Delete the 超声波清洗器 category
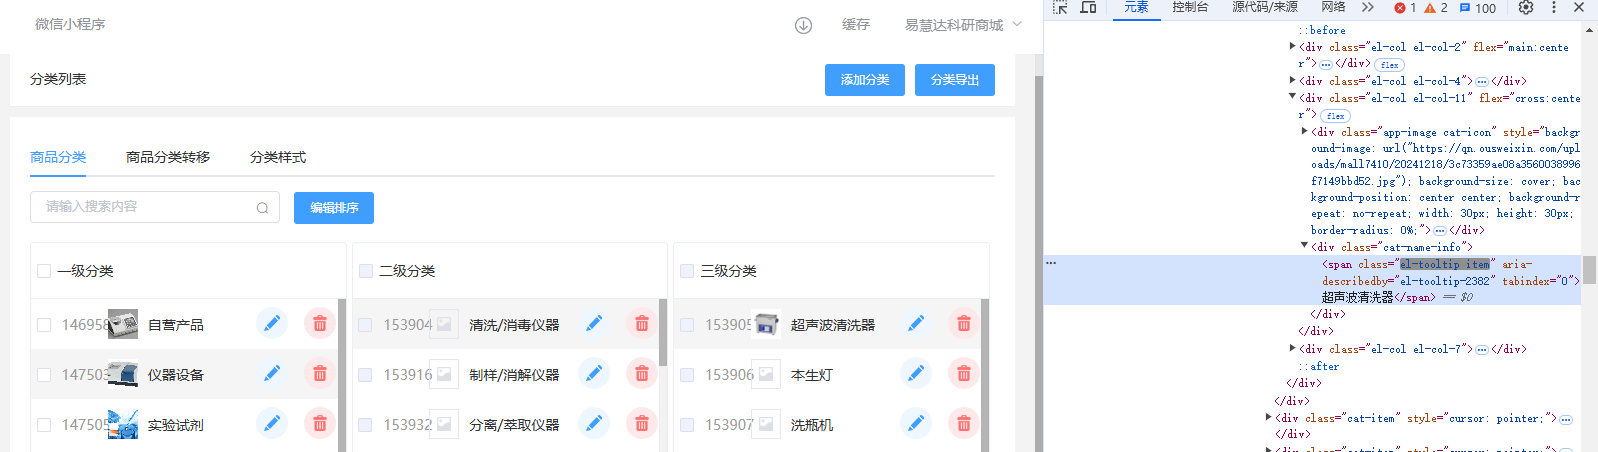 click(964, 323)
